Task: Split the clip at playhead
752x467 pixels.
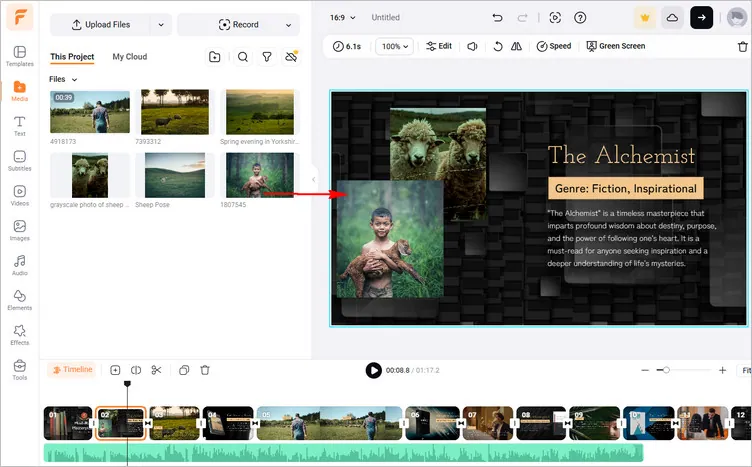Action: pyautogui.click(x=136, y=370)
